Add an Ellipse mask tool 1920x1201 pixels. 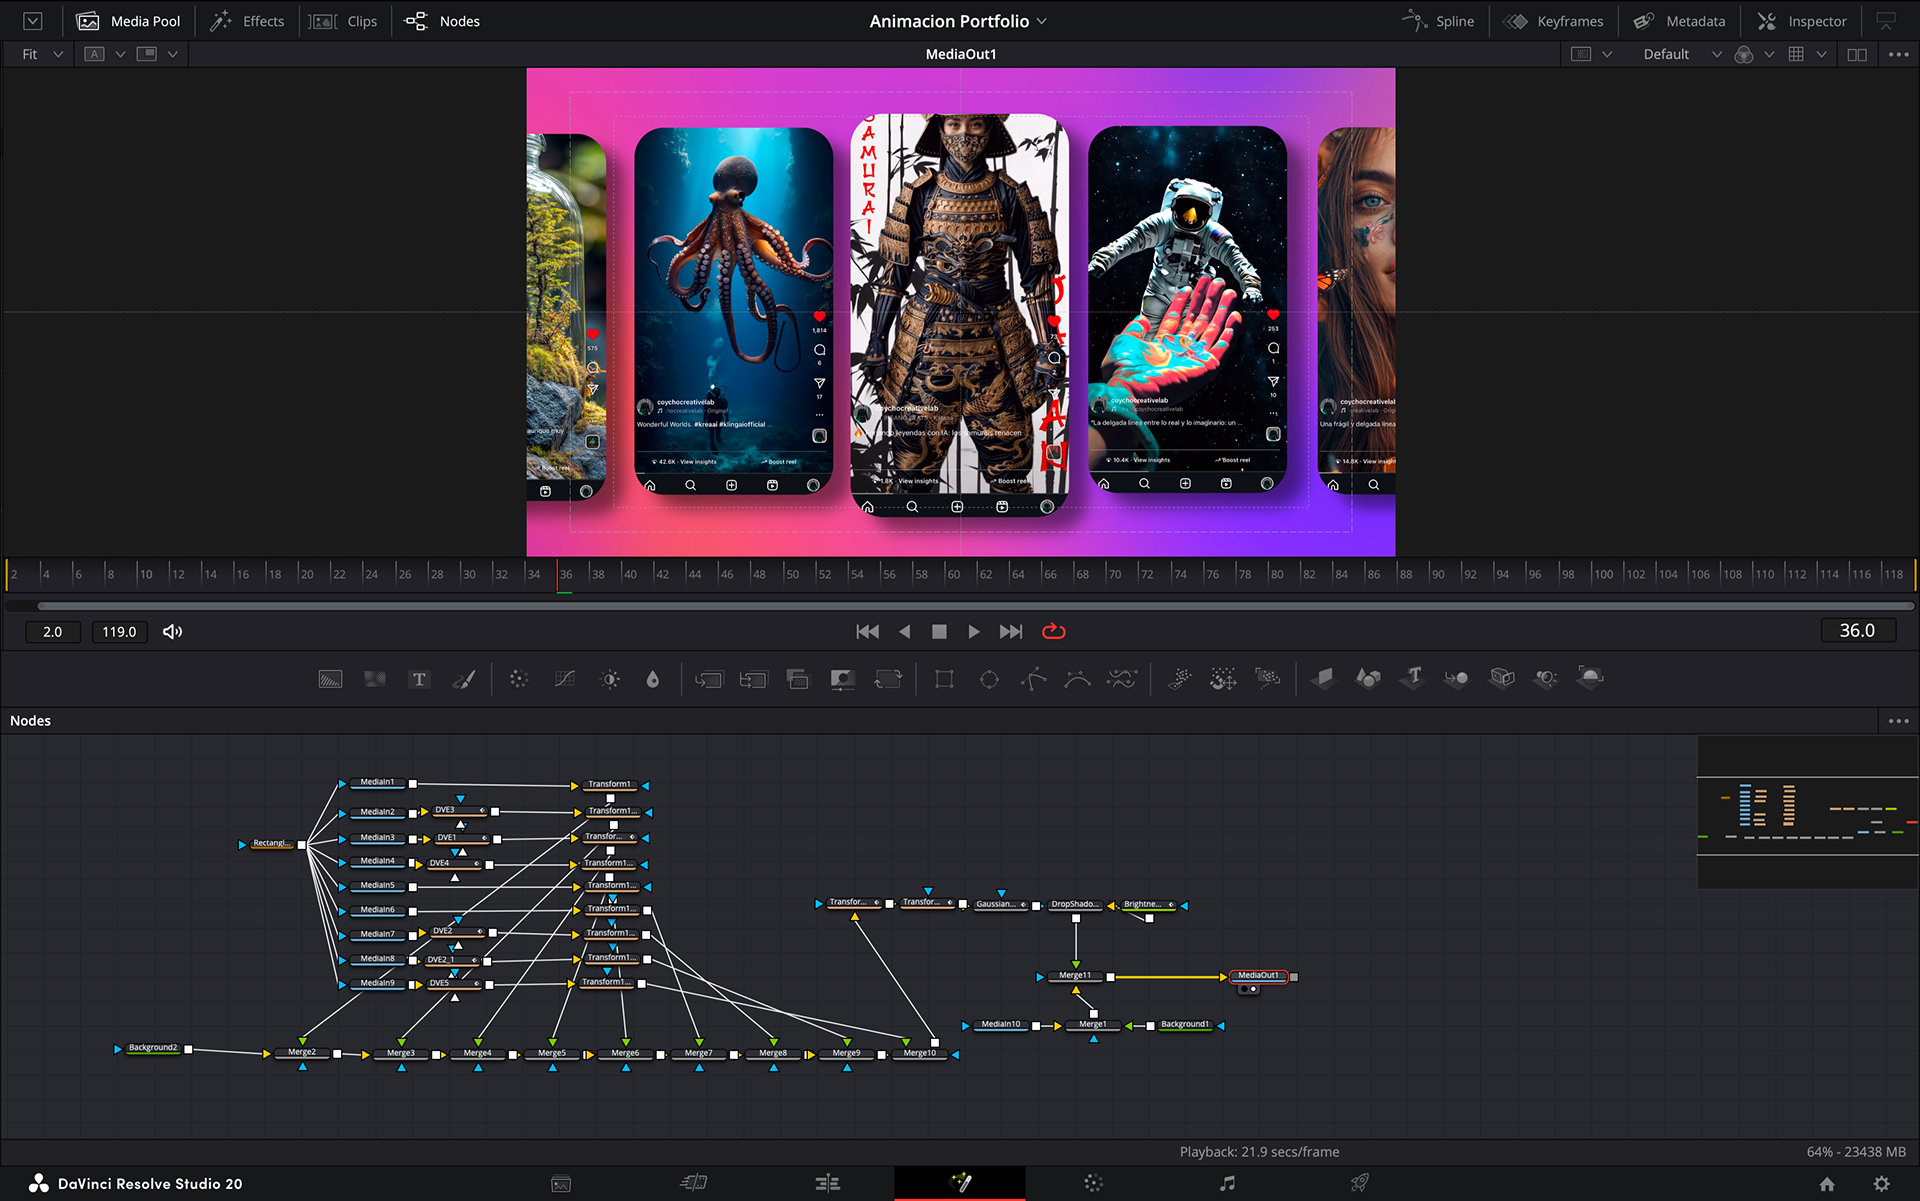pyautogui.click(x=989, y=680)
